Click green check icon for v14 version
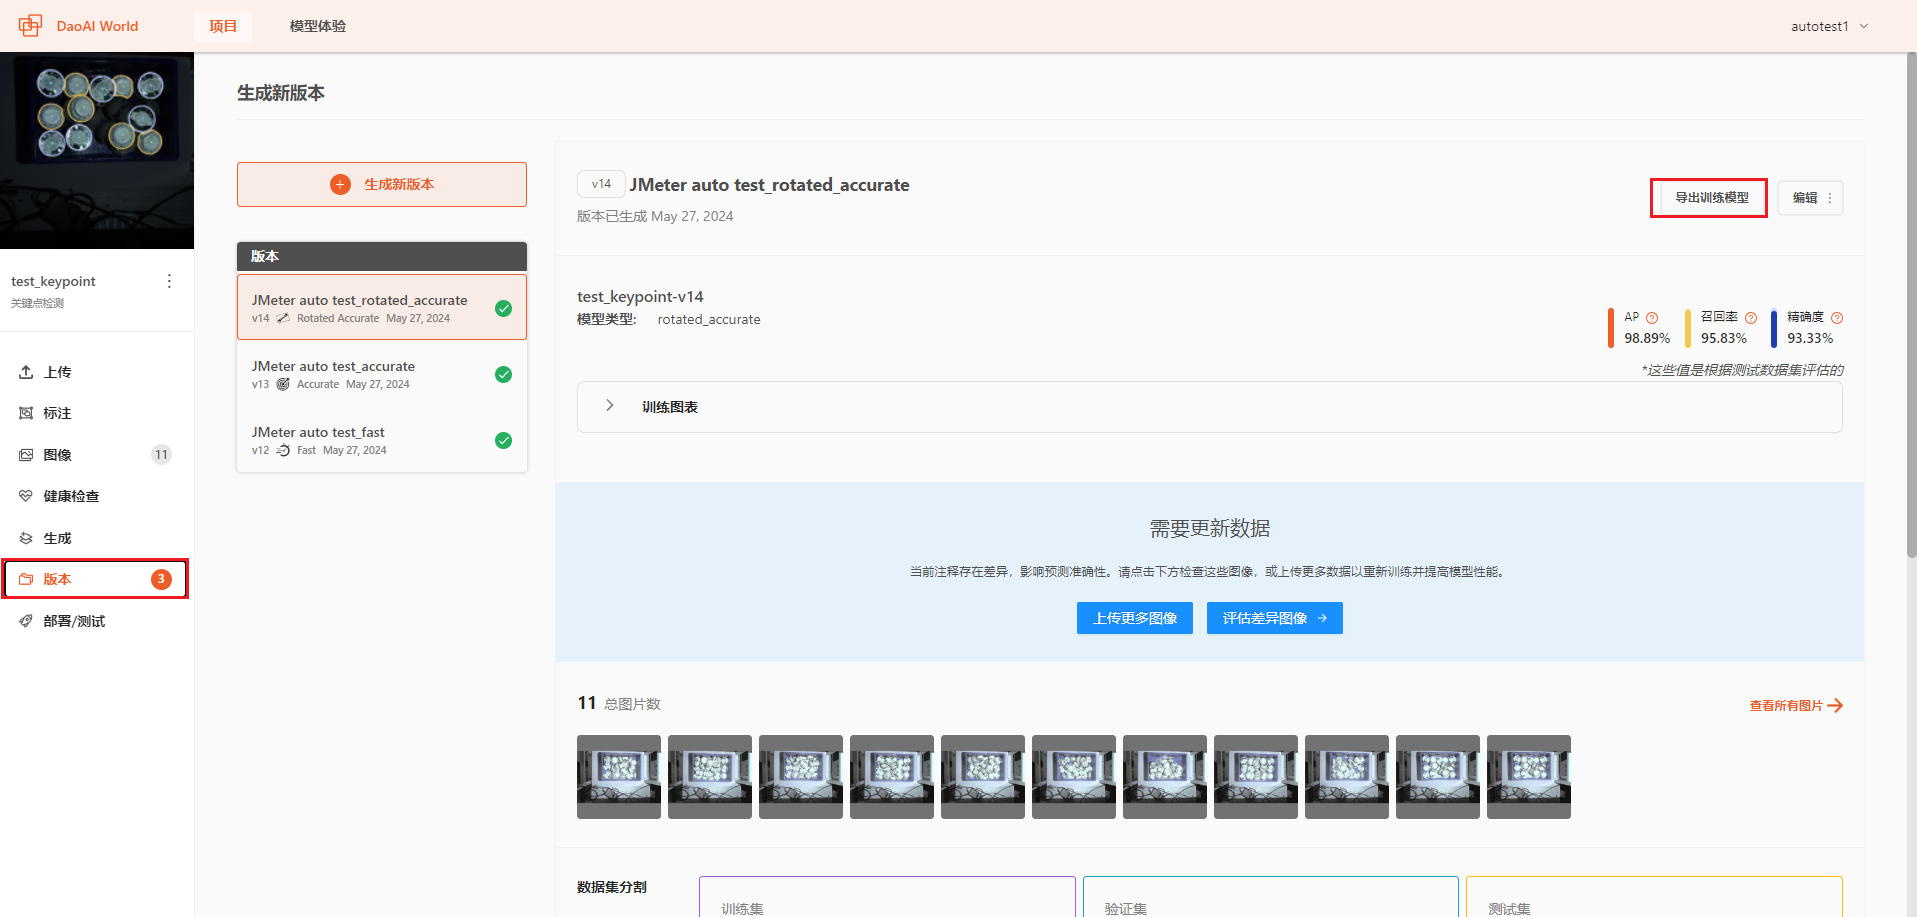 [x=504, y=308]
